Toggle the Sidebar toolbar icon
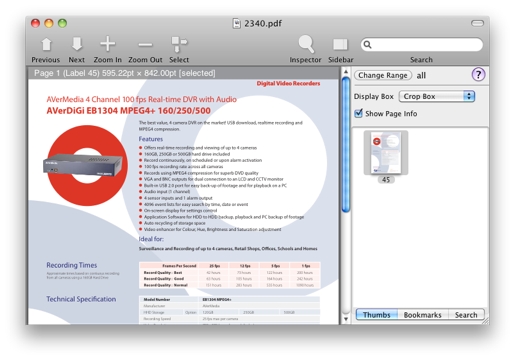Screen dimensions: 515x360 coord(340,45)
